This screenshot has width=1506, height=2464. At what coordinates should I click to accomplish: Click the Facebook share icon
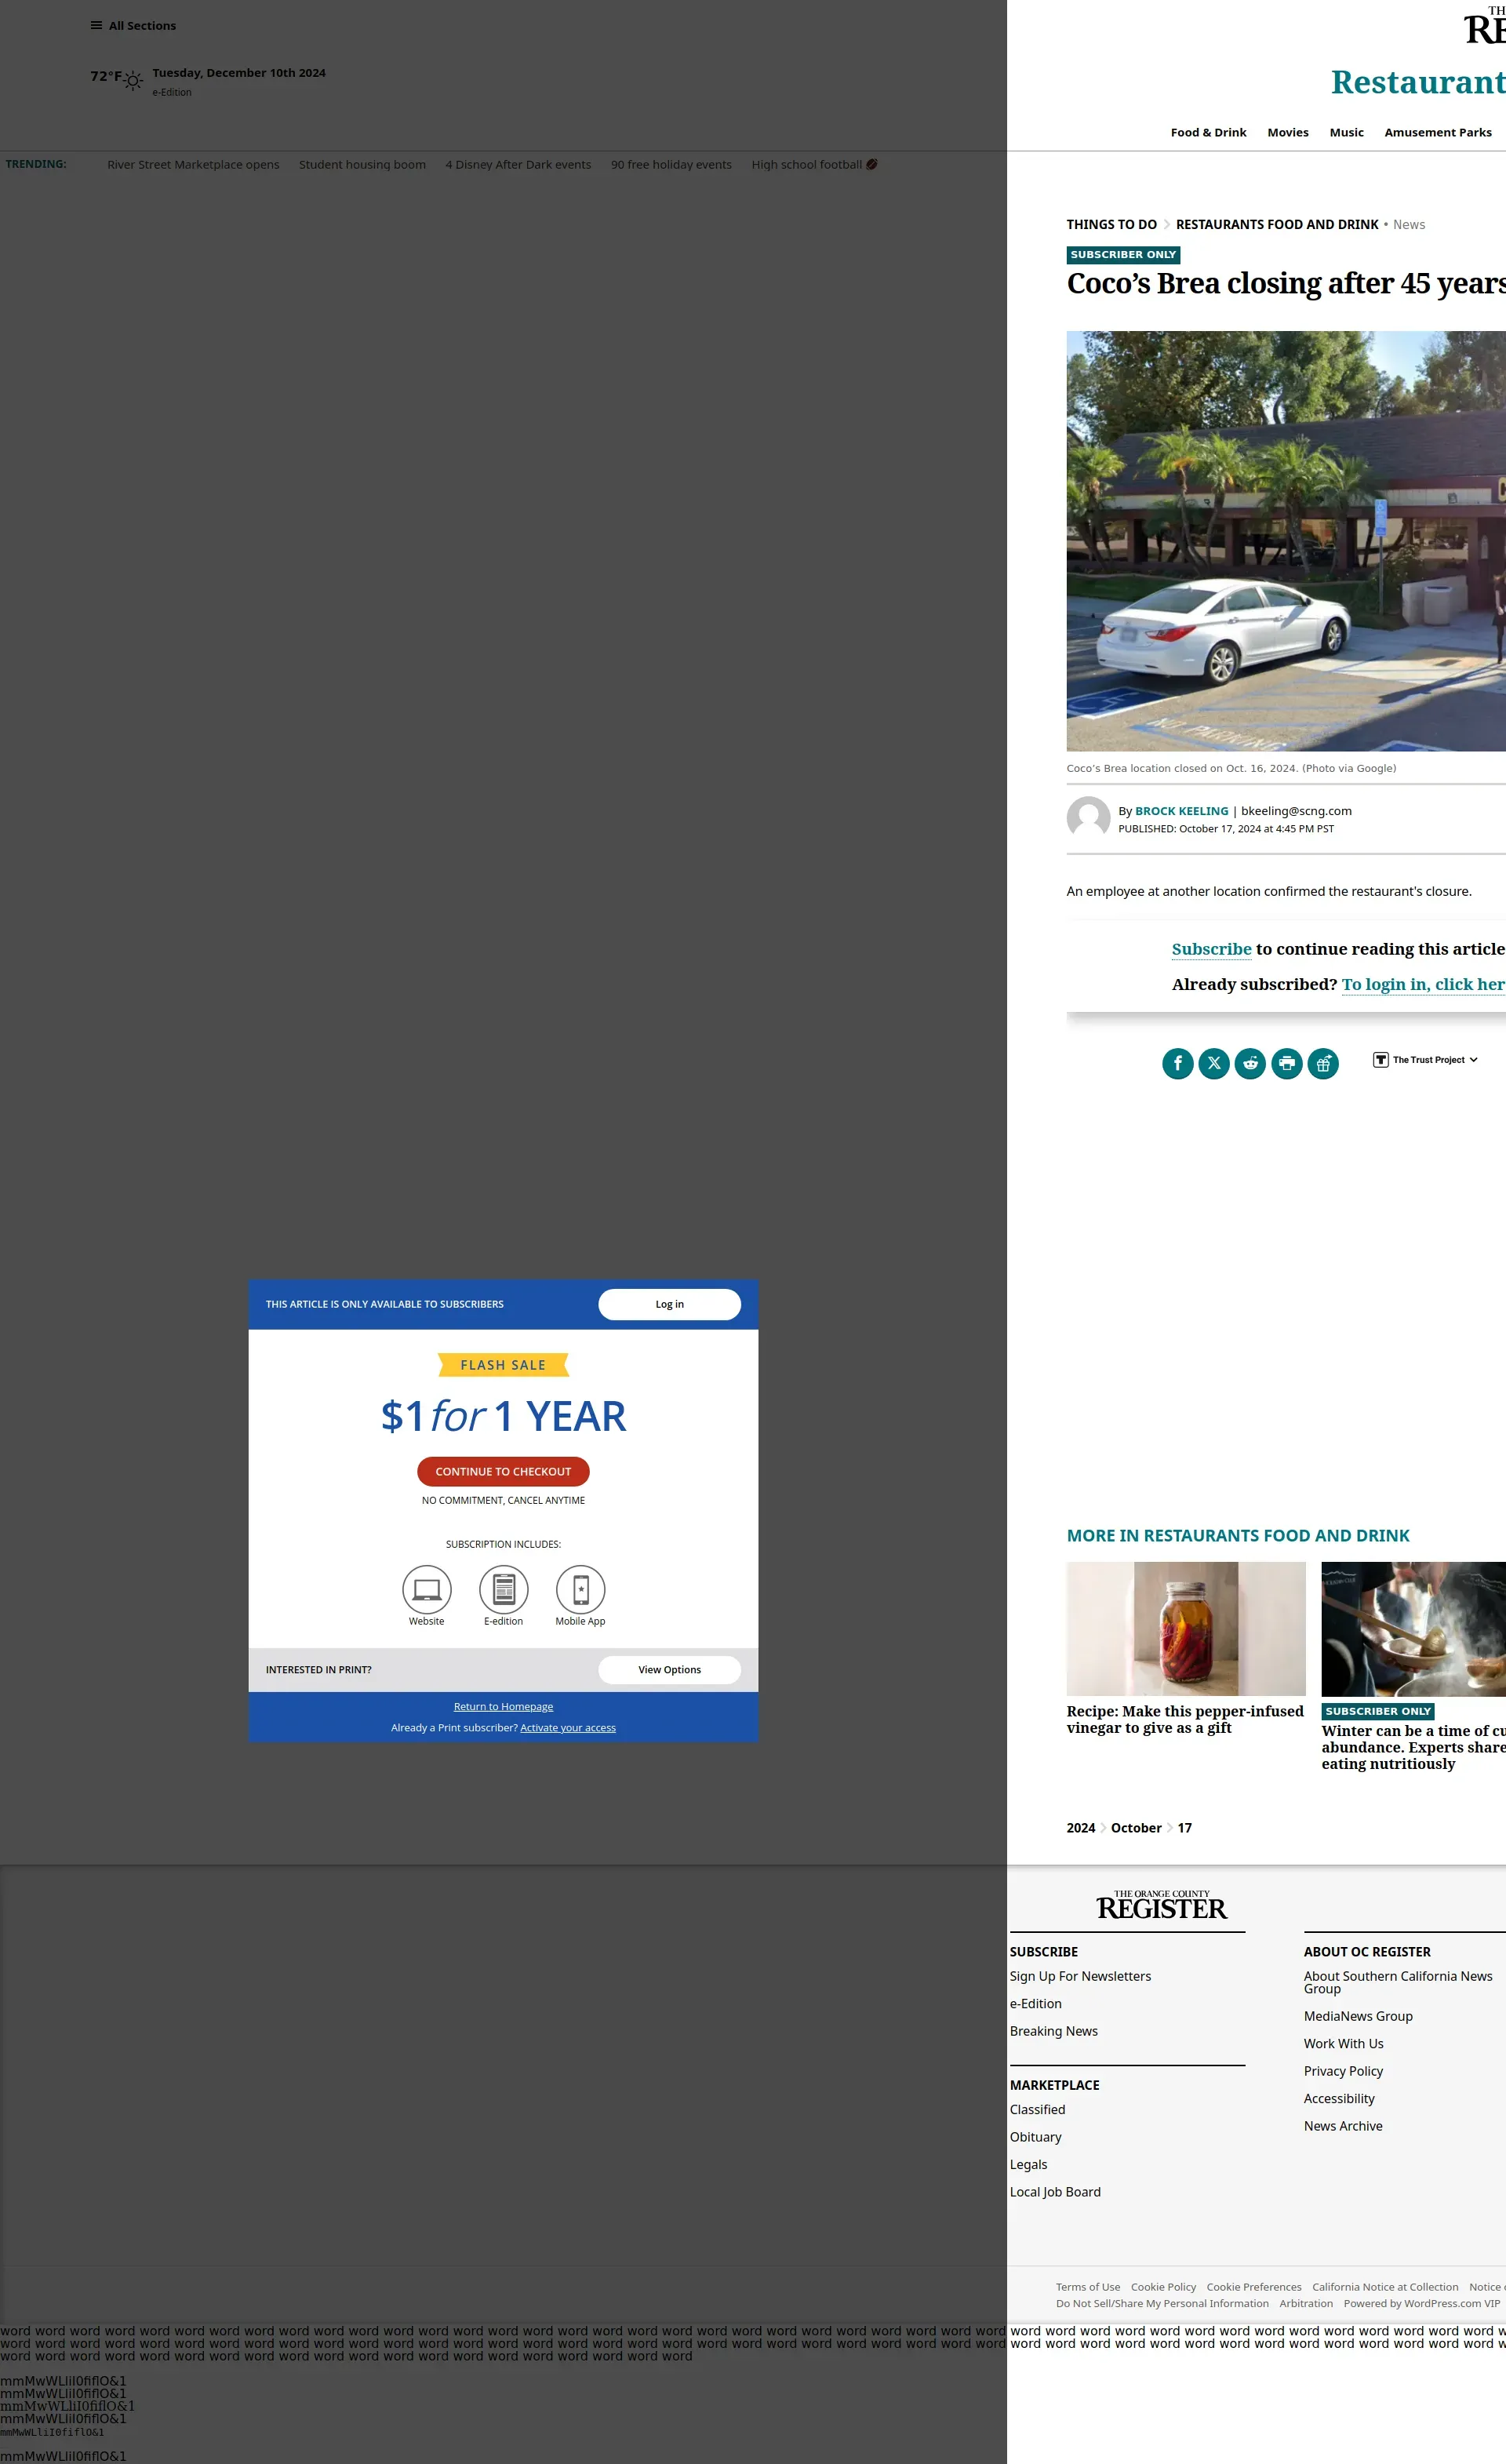click(1177, 1063)
